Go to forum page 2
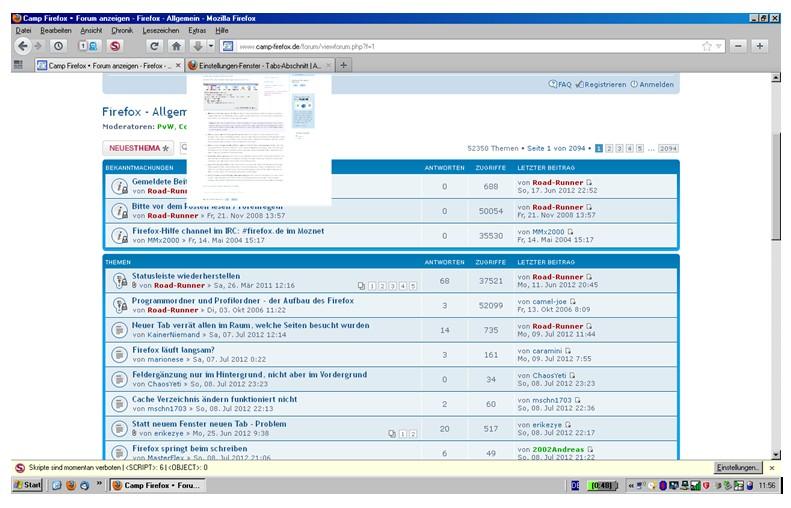Image resolution: width=791 pixels, height=508 pixels. point(609,148)
